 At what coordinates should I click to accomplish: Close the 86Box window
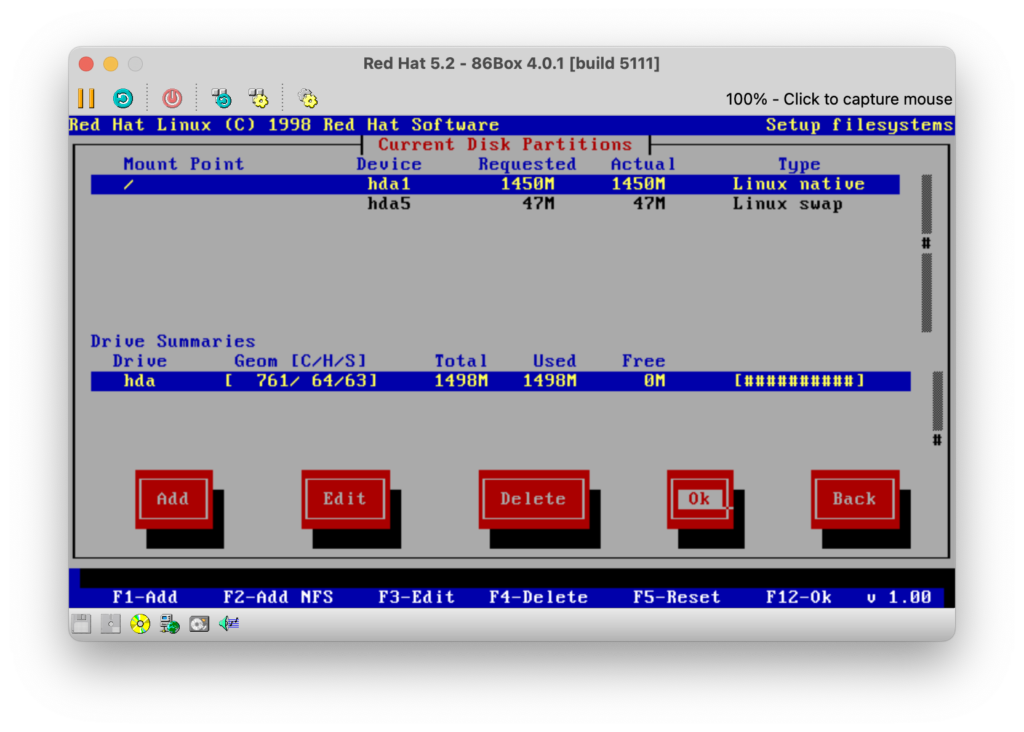pyautogui.click(x=86, y=64)
